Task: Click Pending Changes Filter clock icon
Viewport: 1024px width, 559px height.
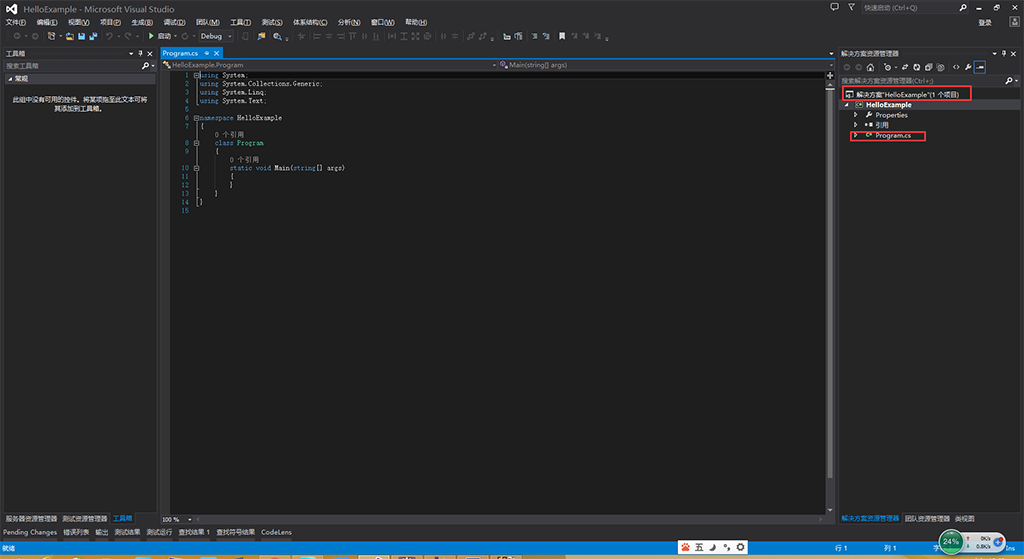Action: coord(888,67)
